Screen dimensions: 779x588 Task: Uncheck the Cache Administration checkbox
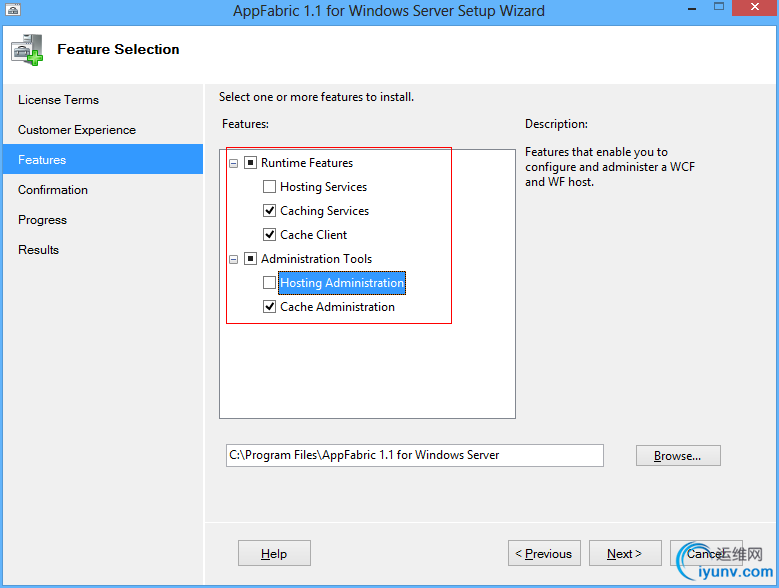tap(269, 306)
